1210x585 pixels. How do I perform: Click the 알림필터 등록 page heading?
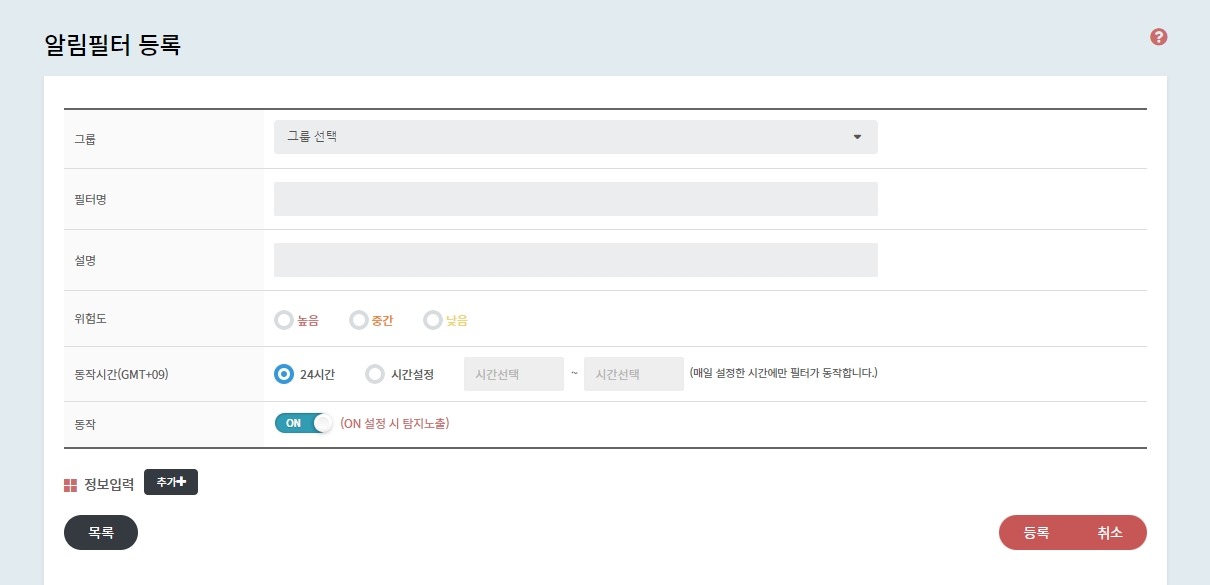pos(112,45)
